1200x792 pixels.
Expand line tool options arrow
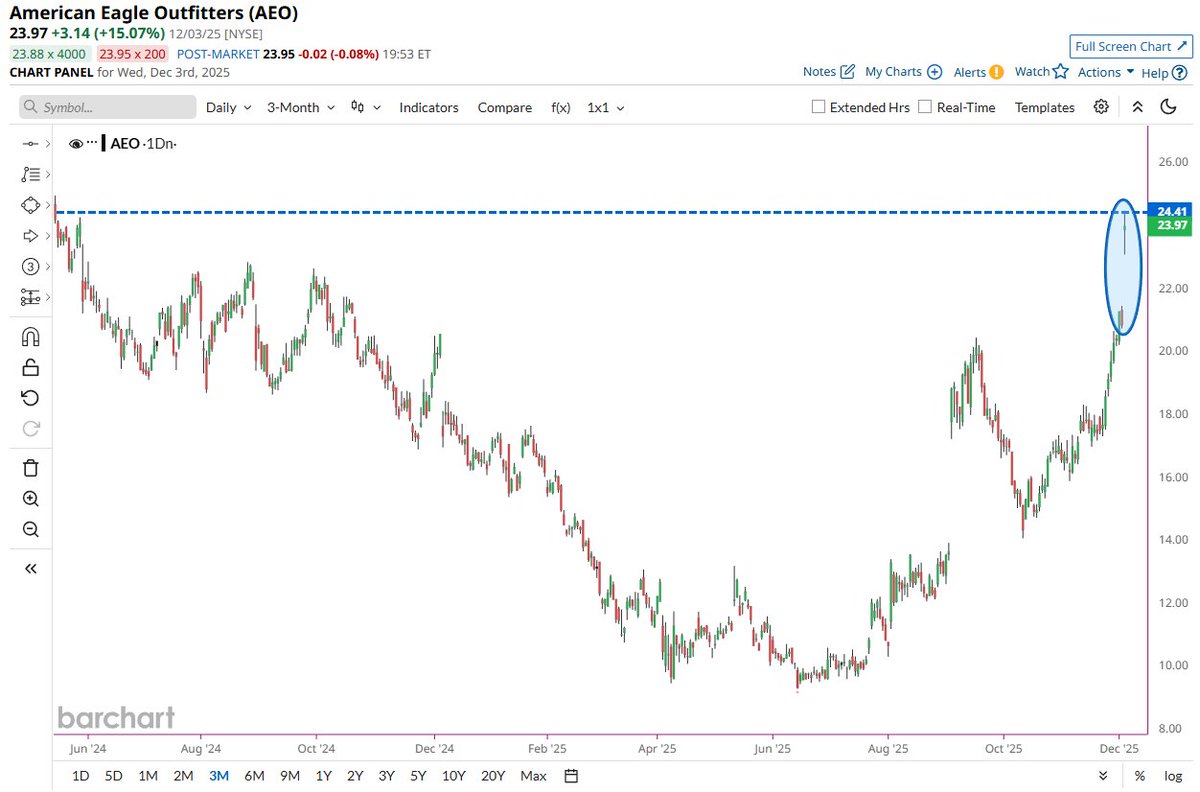(x=46, y=144)
